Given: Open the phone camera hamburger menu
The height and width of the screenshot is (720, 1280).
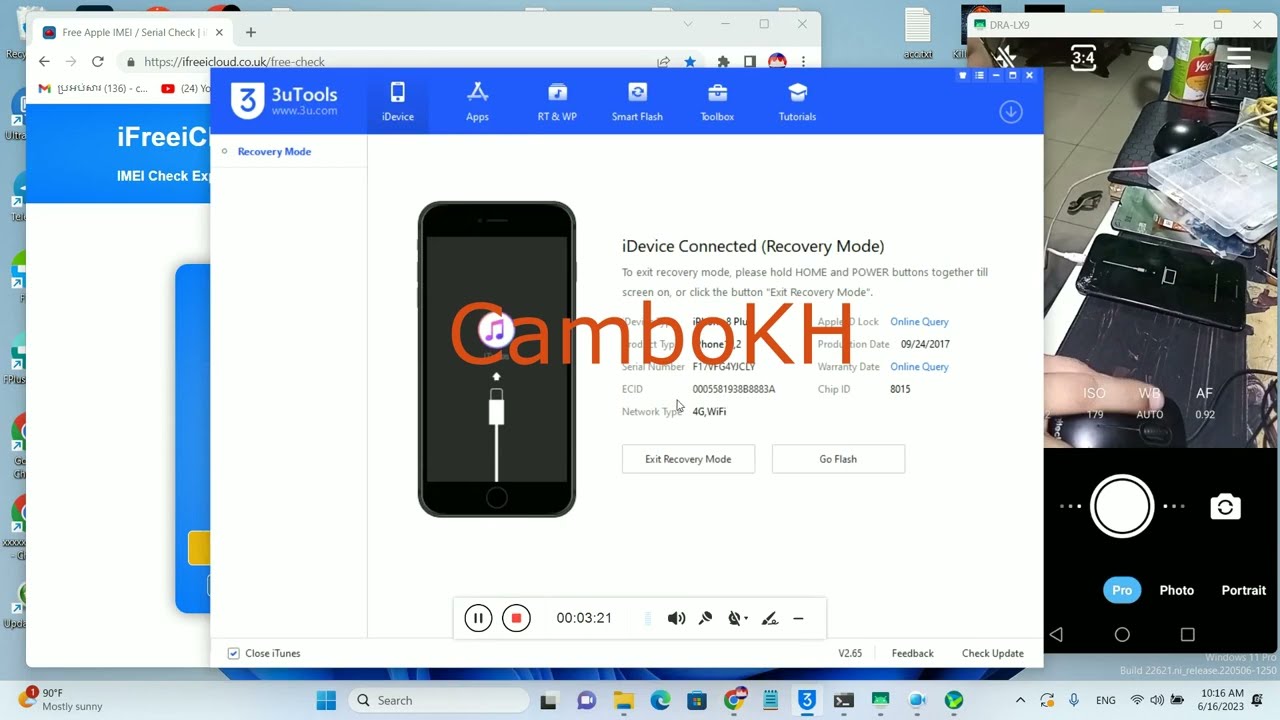Looking at the screenshot, I should tap(1239, 58).
